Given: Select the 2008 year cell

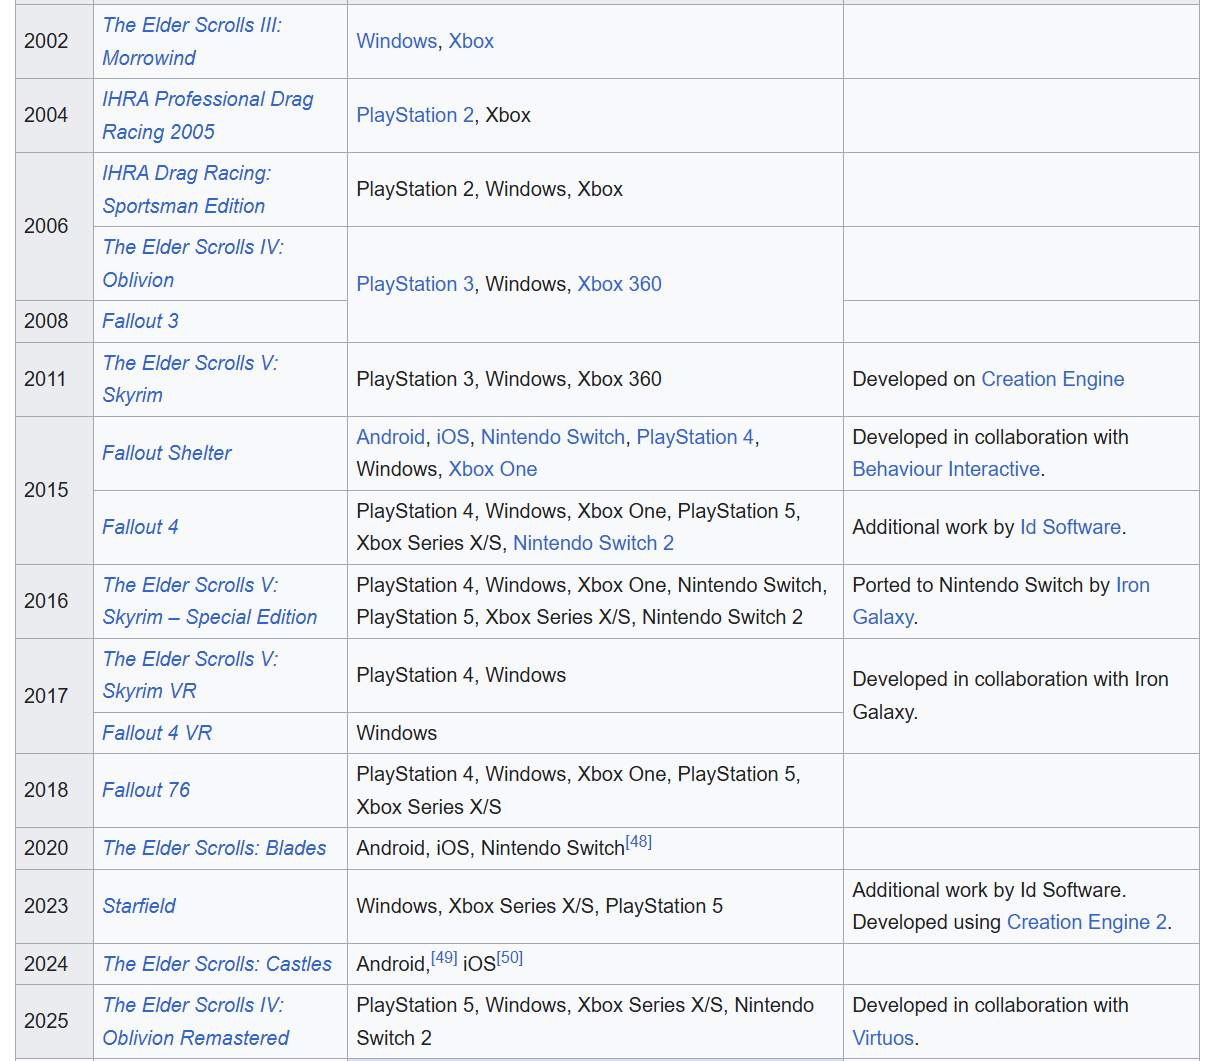Looking at the screenshot, I should tap(54, 321).
